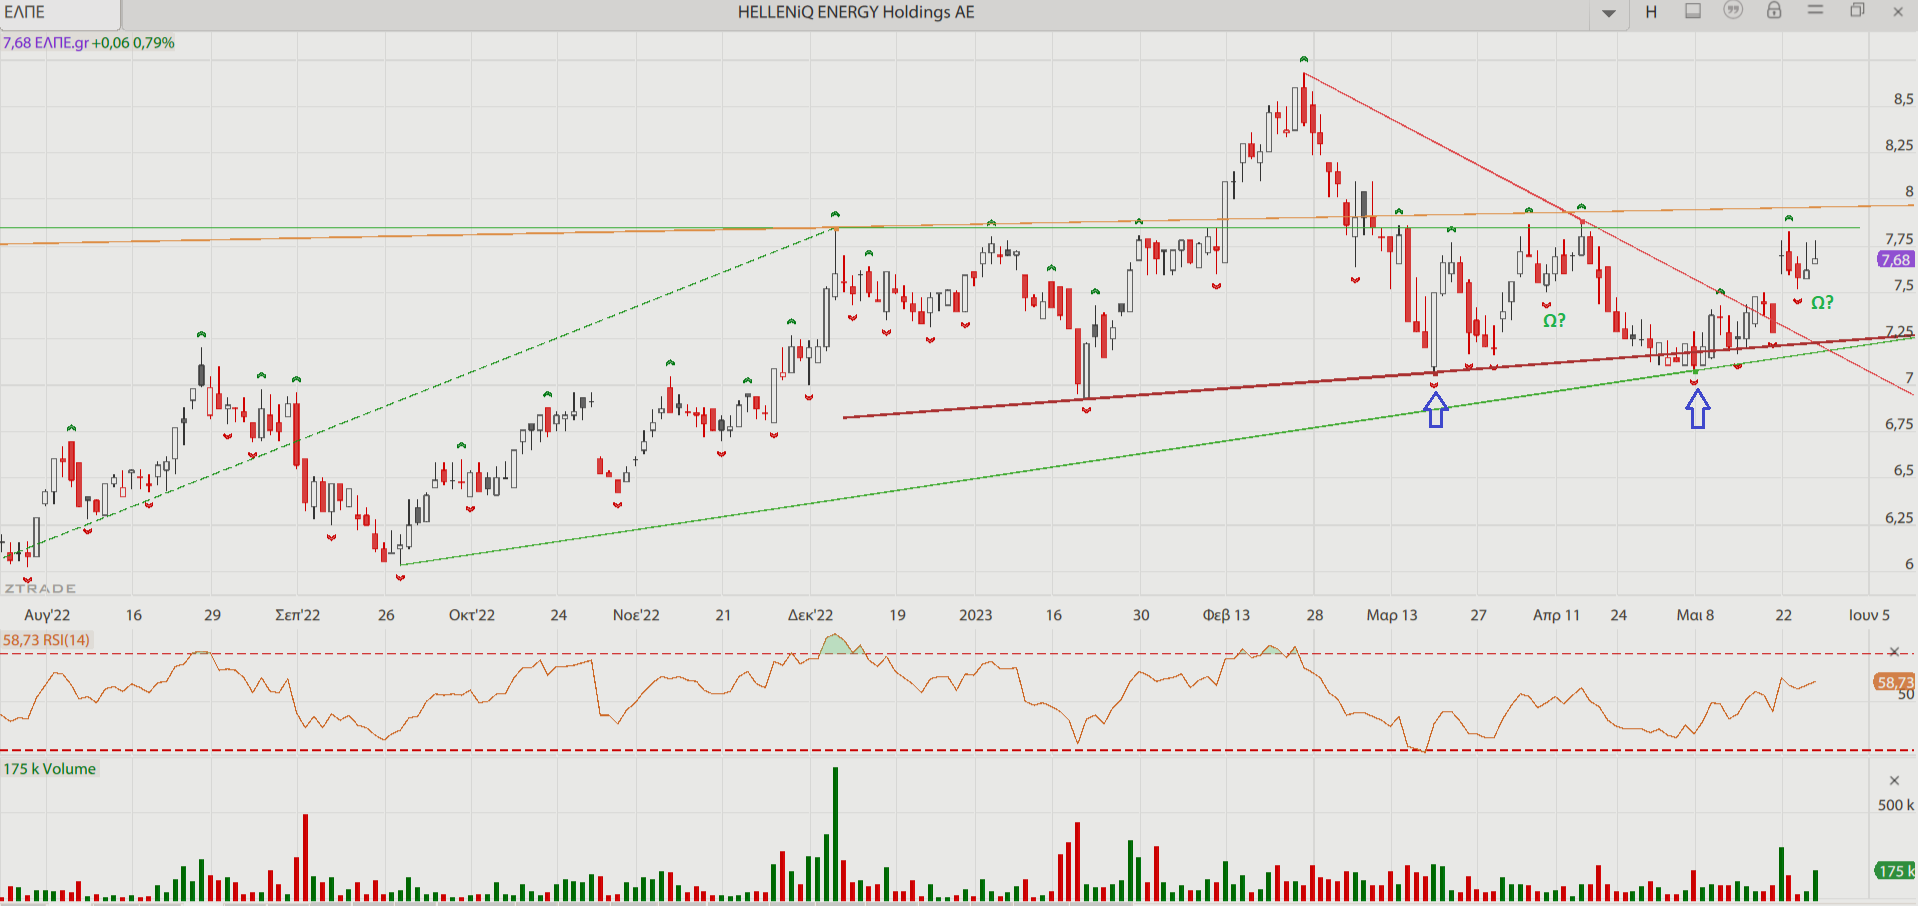Viewport: 1918px width, 906px height.
Task: Close the chart window
Action: pos(1898,12)
